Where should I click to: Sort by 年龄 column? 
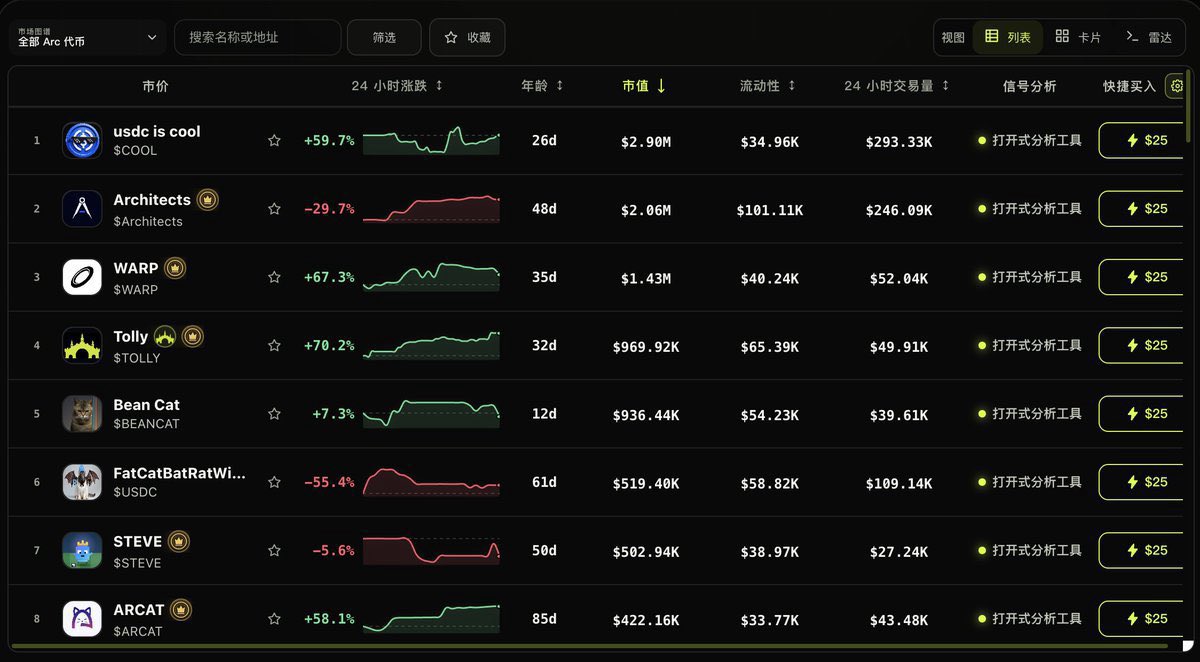click(542, 86)
